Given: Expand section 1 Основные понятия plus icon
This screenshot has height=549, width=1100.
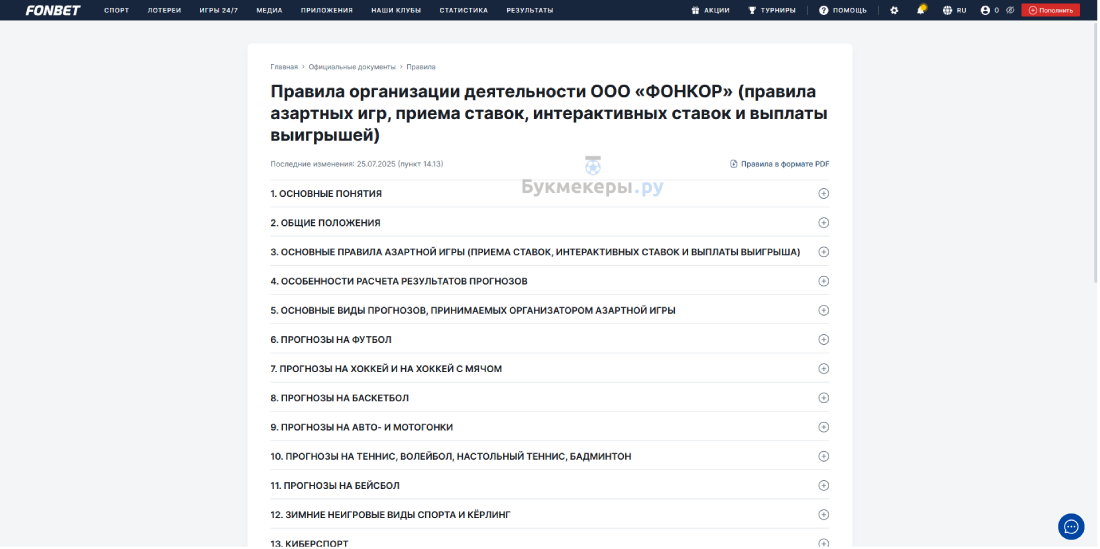Looking at the screenshot, I should (x=824, y=194).
